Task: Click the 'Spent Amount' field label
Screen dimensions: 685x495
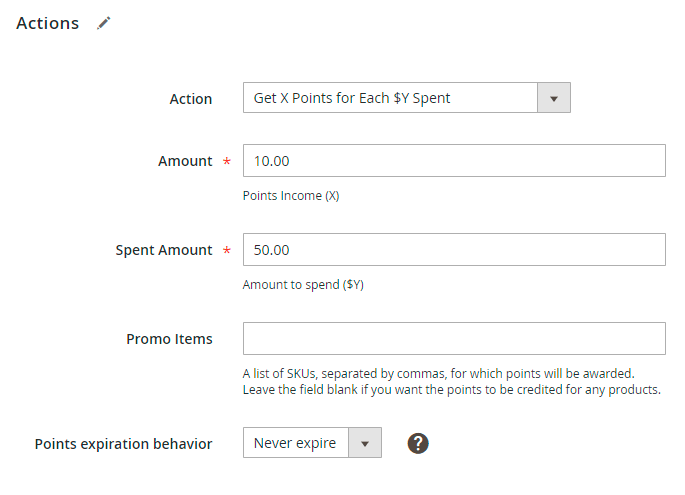Action: pos(164,250)
